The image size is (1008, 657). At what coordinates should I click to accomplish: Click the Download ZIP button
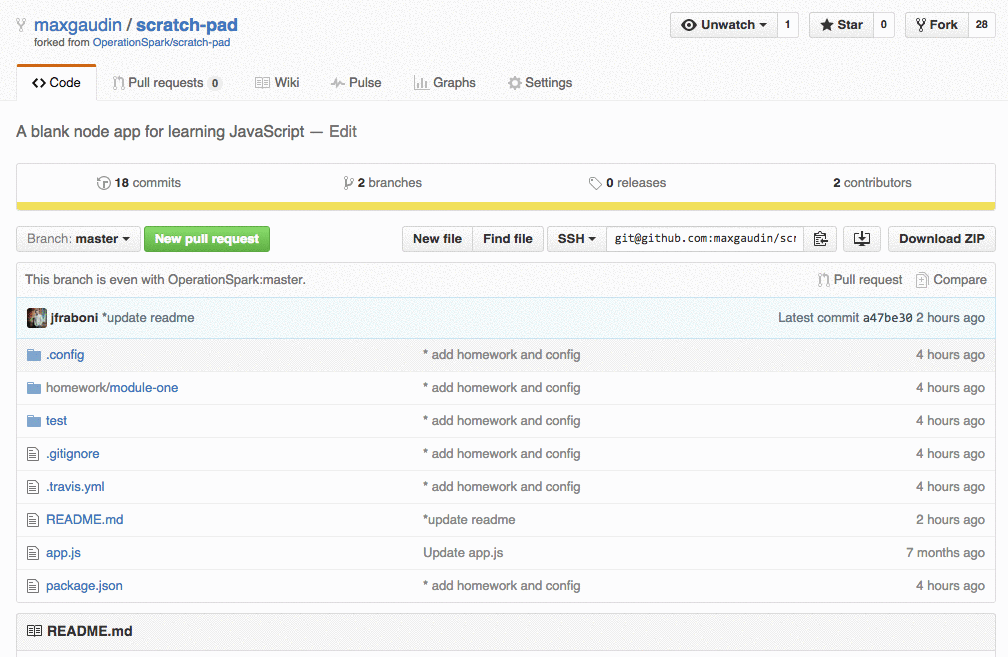point(942,238)
